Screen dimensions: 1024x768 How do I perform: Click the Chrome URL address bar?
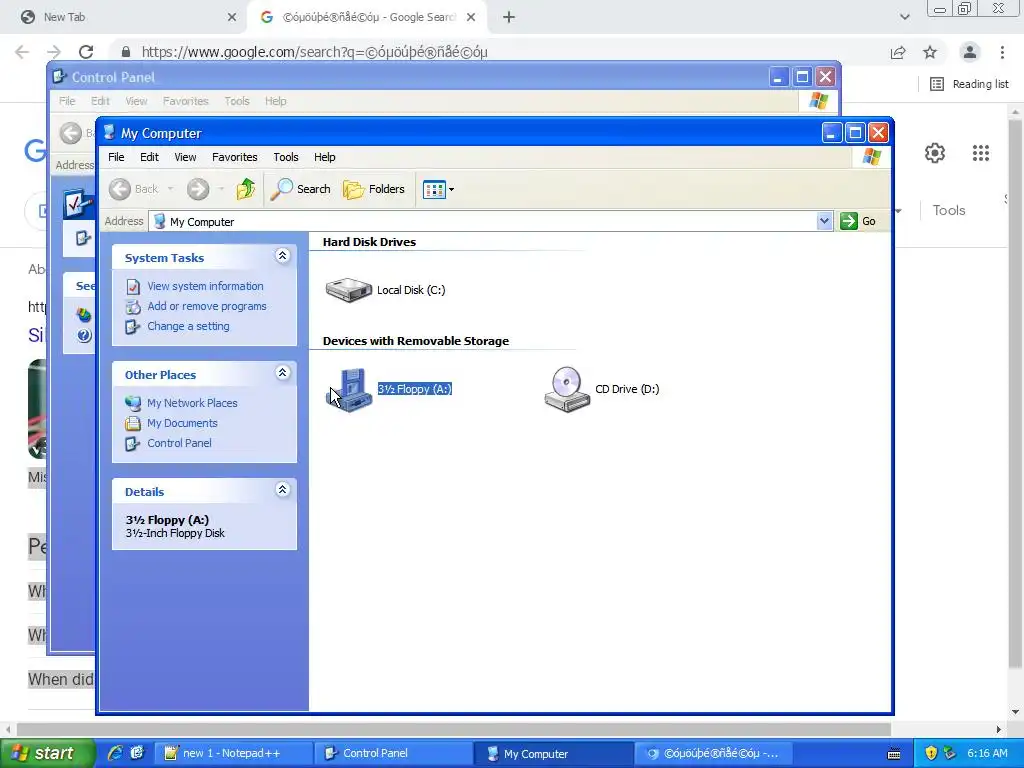[496, 52]
